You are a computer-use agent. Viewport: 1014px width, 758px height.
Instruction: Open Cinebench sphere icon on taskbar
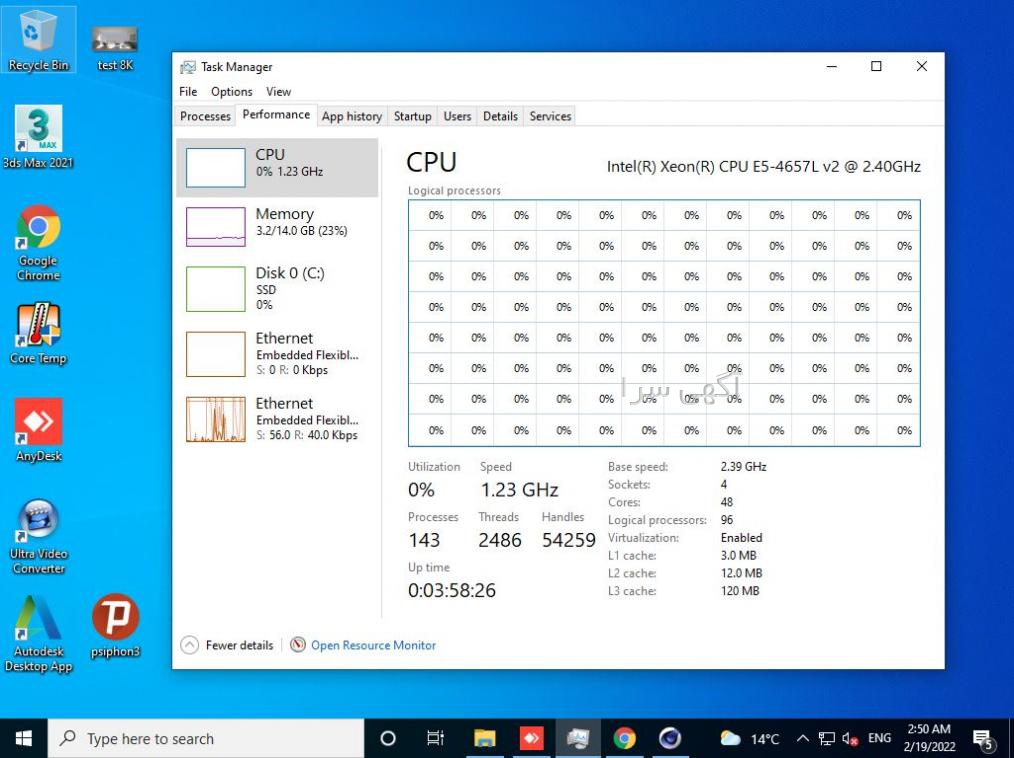pyautogui.click(x=670, y=738)
